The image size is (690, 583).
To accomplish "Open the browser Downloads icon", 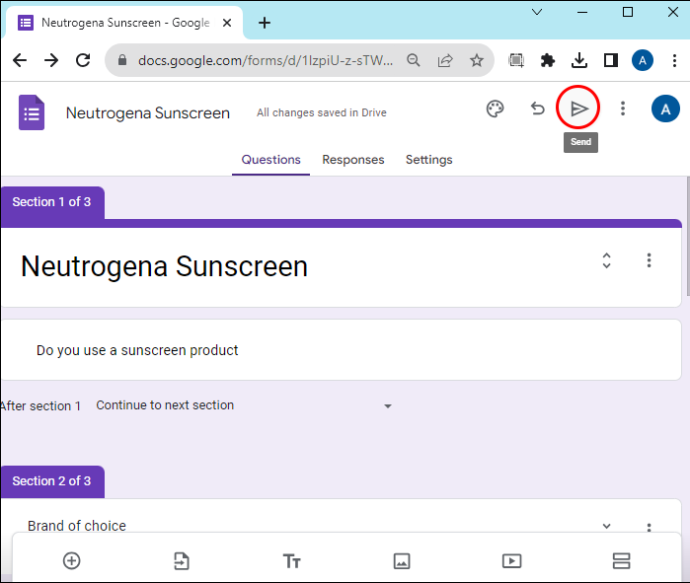I will click(x=579, y=60).
